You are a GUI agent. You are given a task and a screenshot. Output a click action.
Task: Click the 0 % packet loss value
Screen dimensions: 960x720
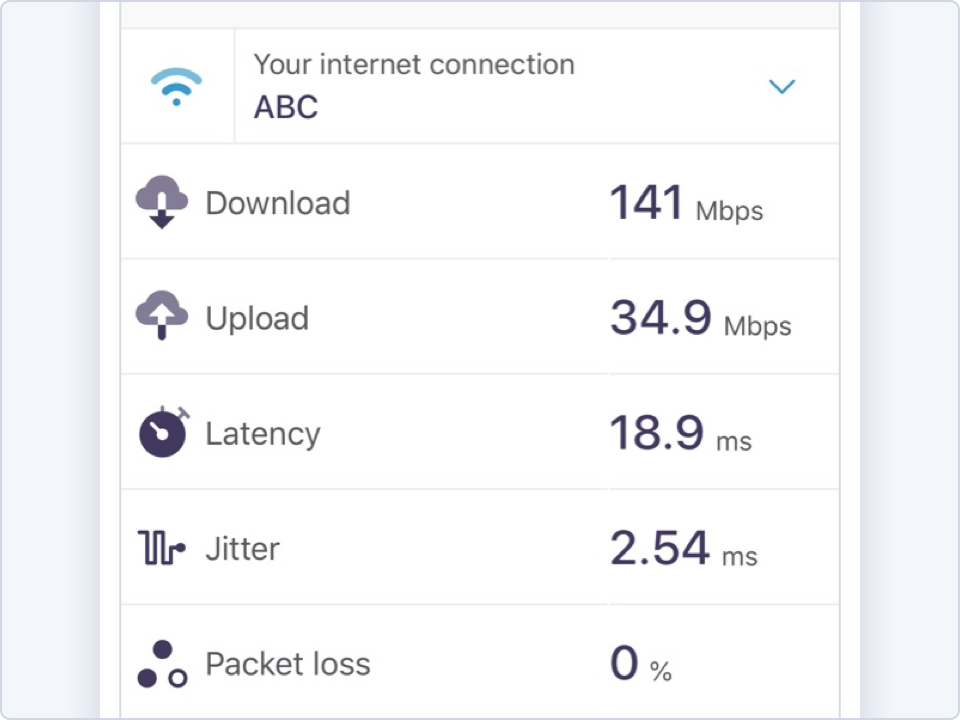pyautogui.click(x=641, y=663)
